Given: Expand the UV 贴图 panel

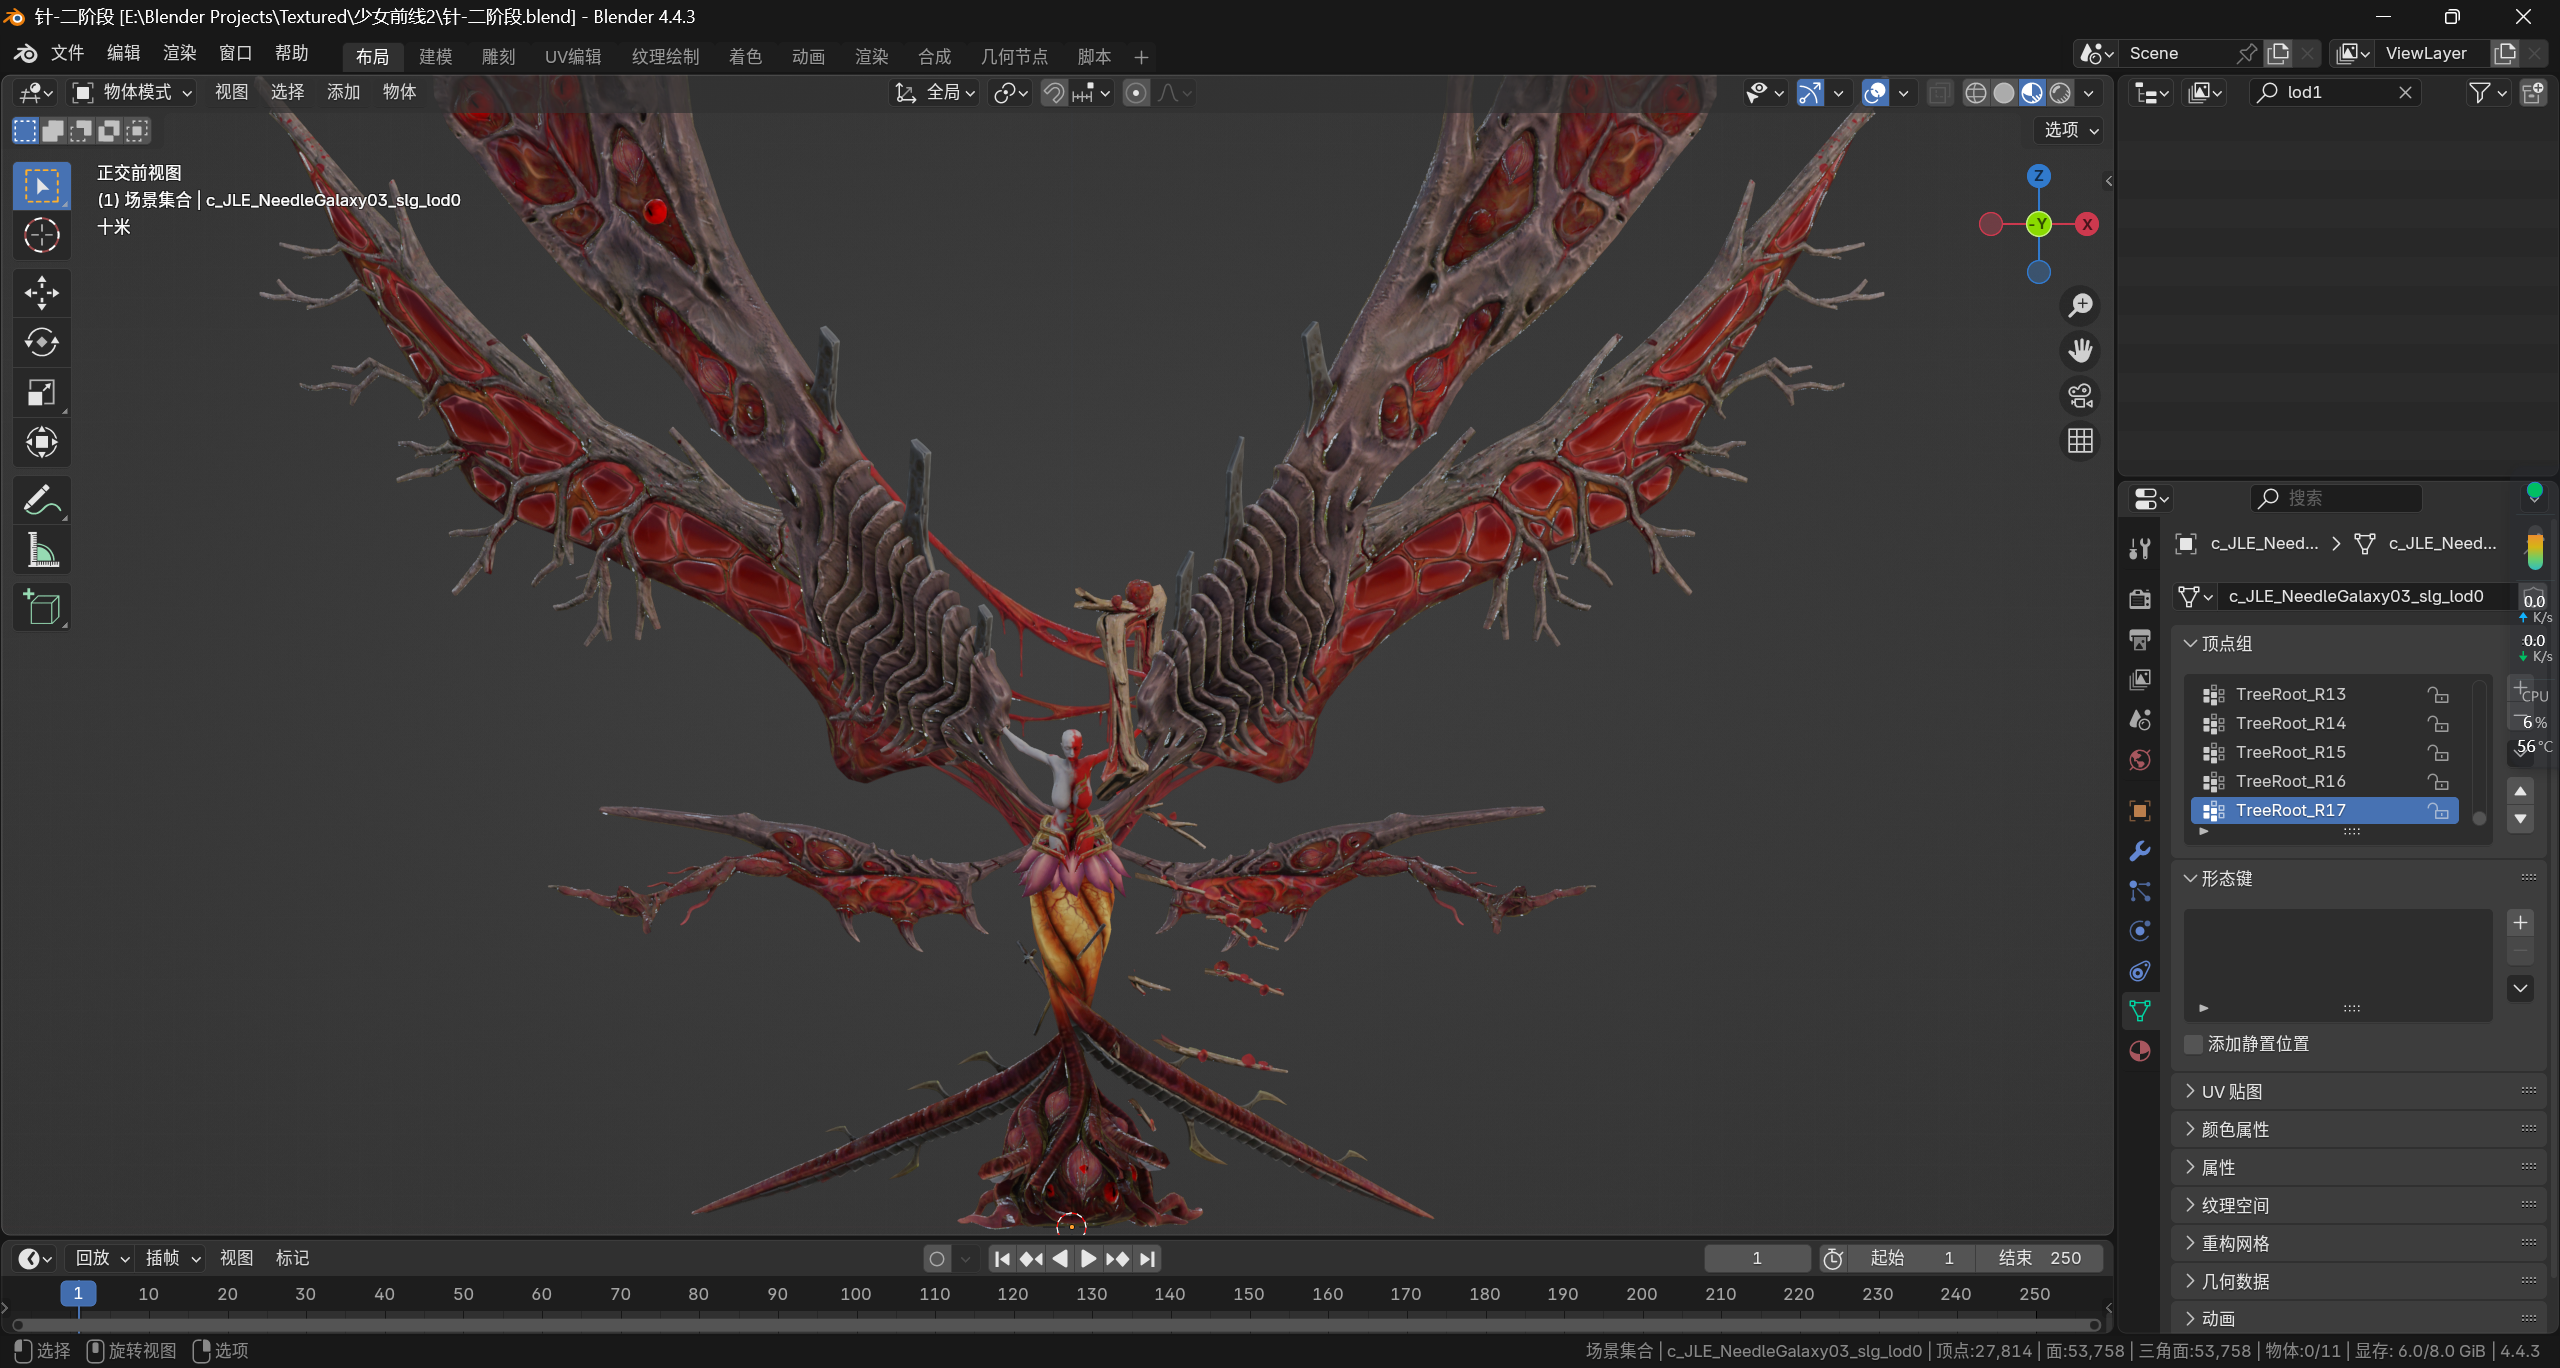Looking at the screenshot, I should click(2231, 1091).
